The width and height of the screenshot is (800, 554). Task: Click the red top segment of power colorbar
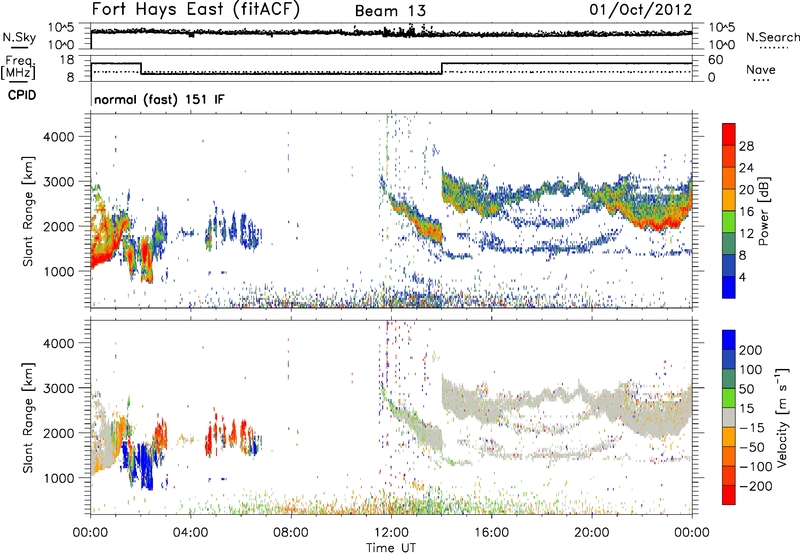(729, 134)
